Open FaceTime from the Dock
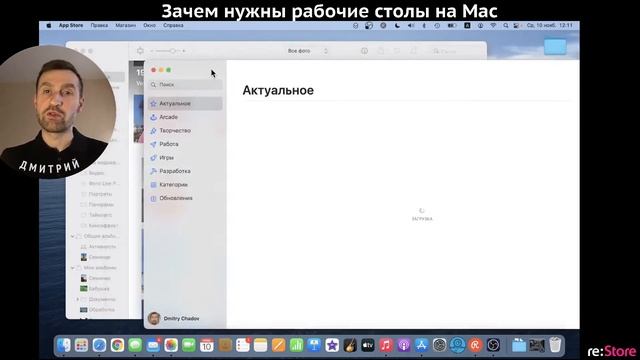This screenshot has width=640, height=360. click(x=189, y=345)
